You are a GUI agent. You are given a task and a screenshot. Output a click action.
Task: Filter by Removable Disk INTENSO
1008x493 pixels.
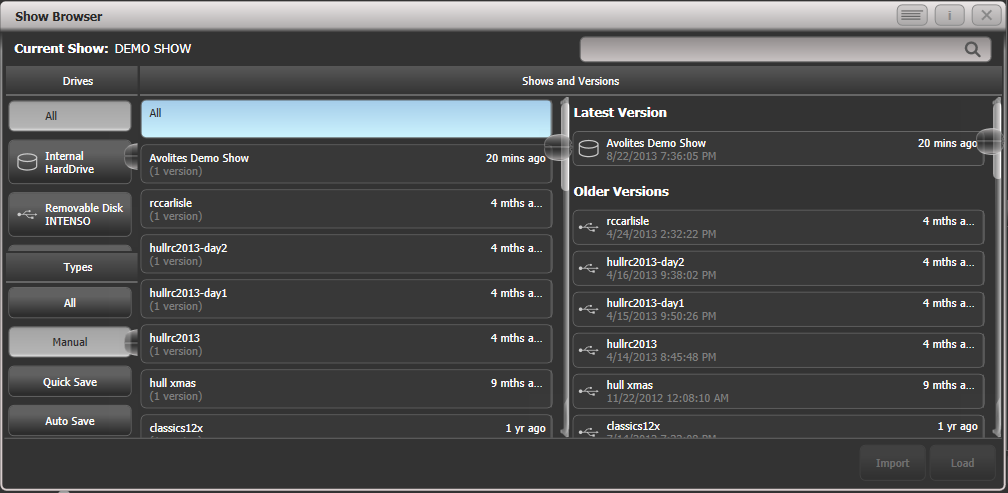69,214
